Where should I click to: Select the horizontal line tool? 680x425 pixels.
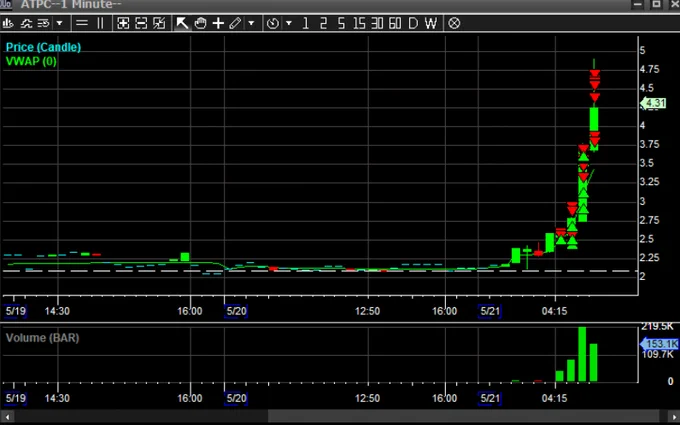(x=82, y=23)
